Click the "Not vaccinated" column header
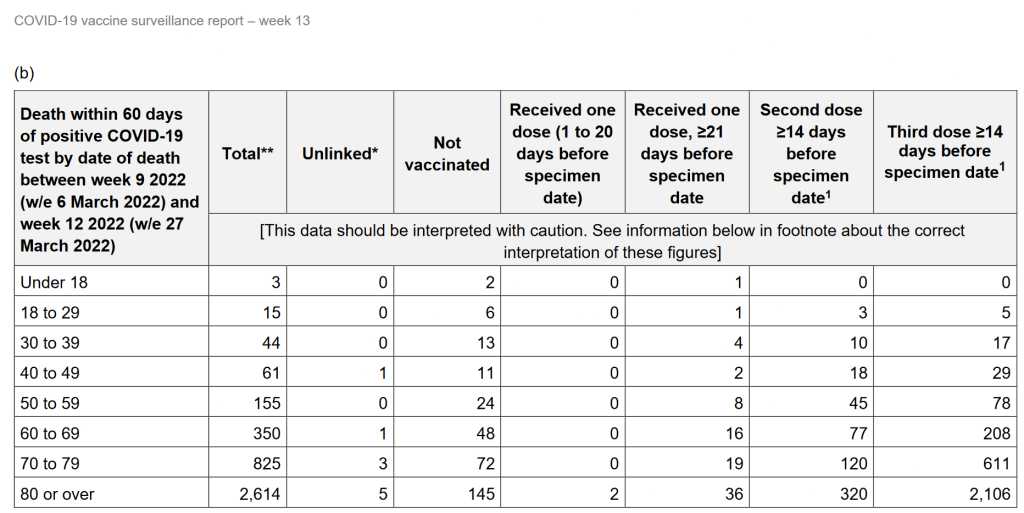Screen dimensions: 1024x513 coord(447,154)
